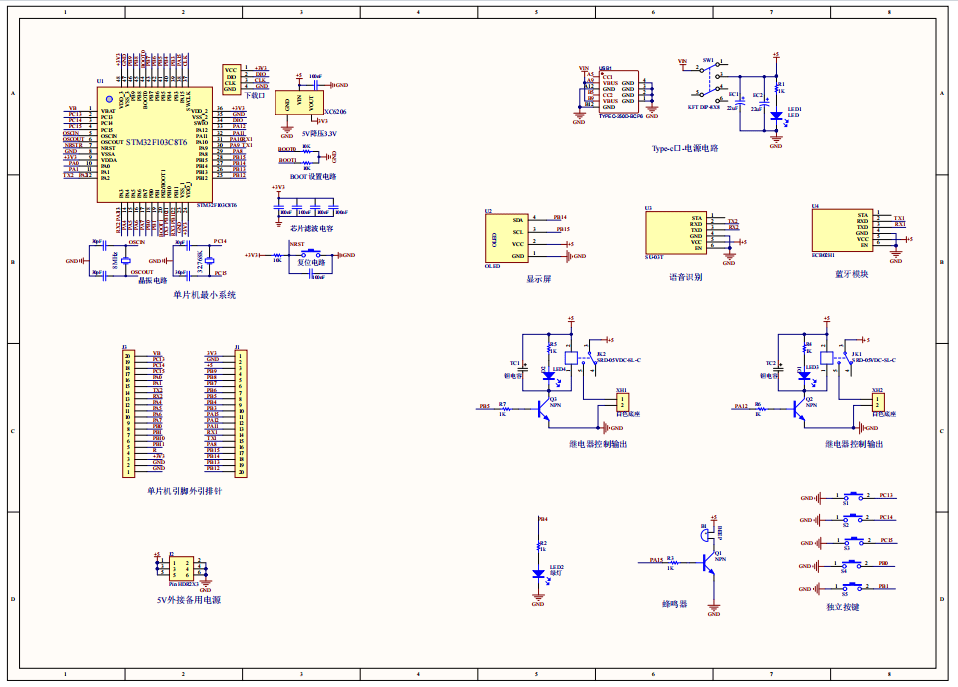Select the 独立按键 caption label
This screenshot has width=958, height=687.
pyautogui.click(x=843, y=607)
